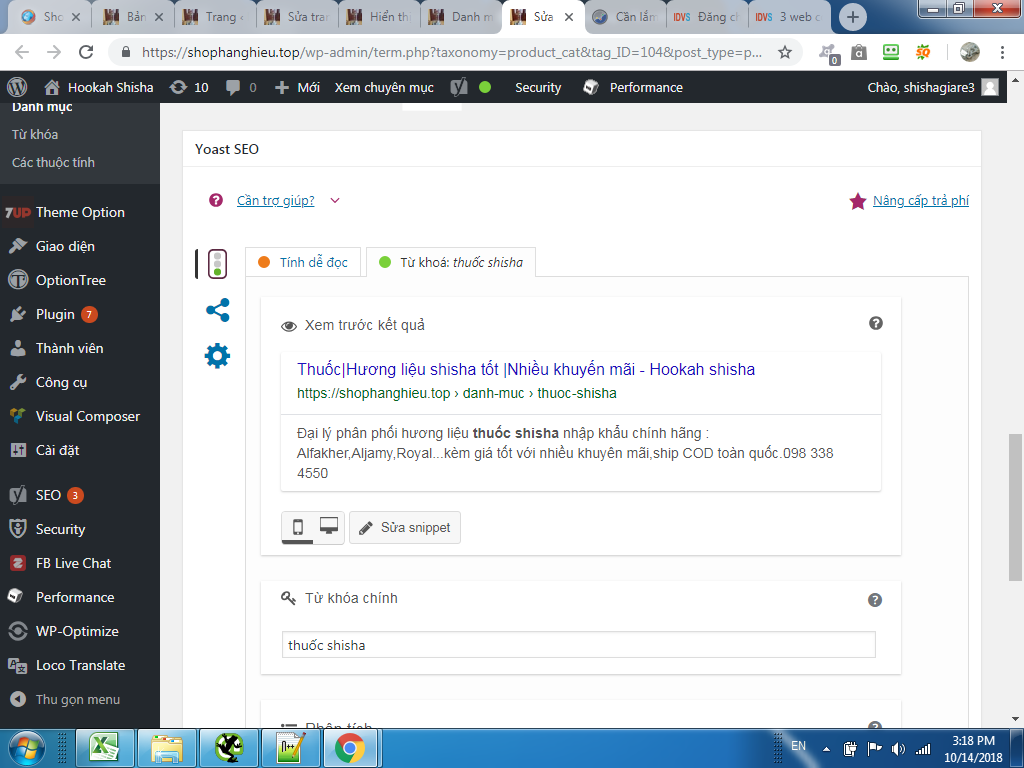View comments in the admin bar
The height and width of the screenshot is (768, 1024).
pyautogui.click(x=241, y=88)
